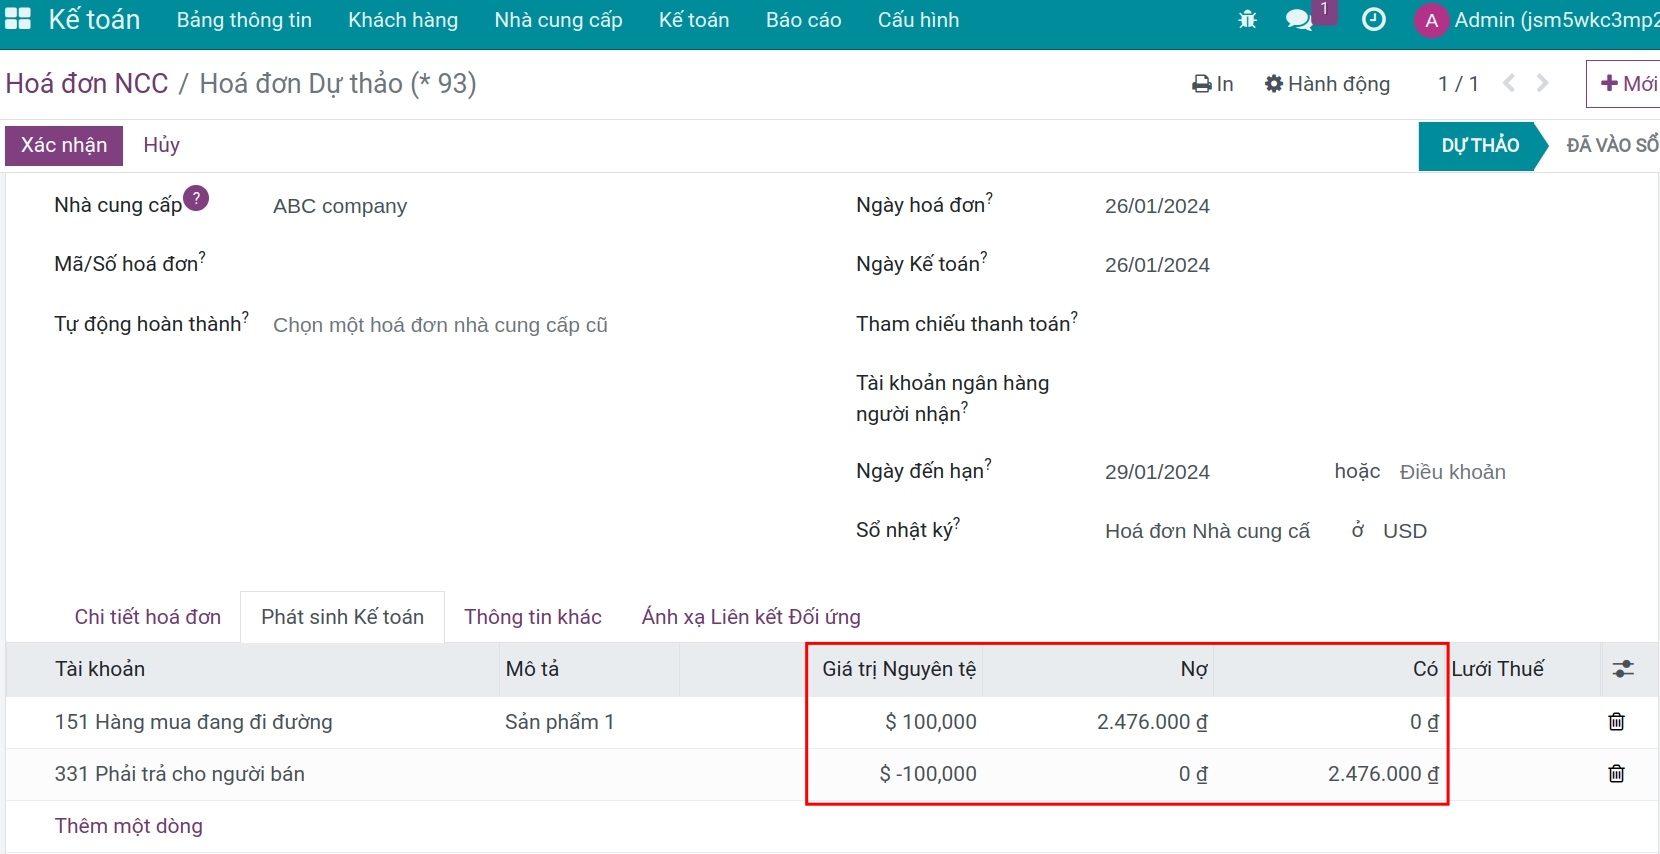Click Thêm một dòng link

pos(128,826)
